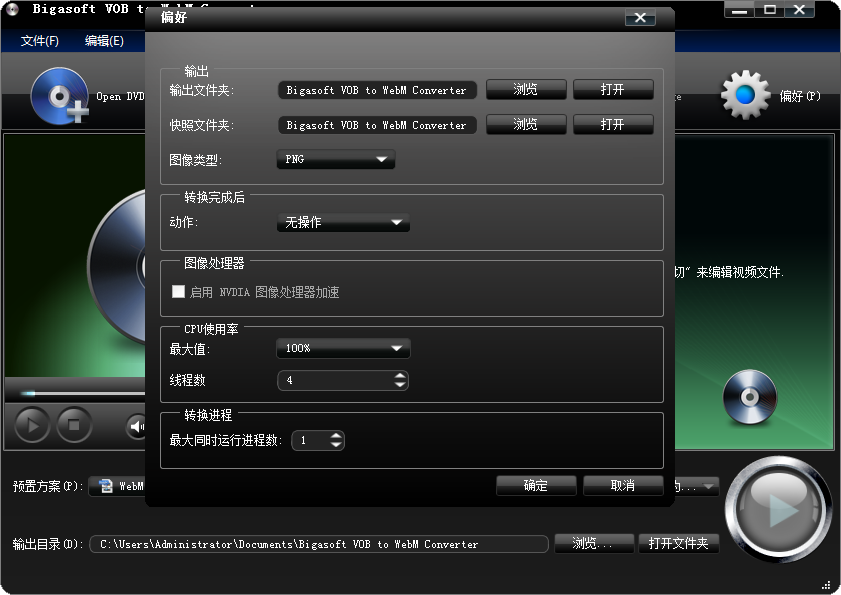Open output folder with 打开文件夹
Screen dimensions: 841x595
tap(679, 544)
